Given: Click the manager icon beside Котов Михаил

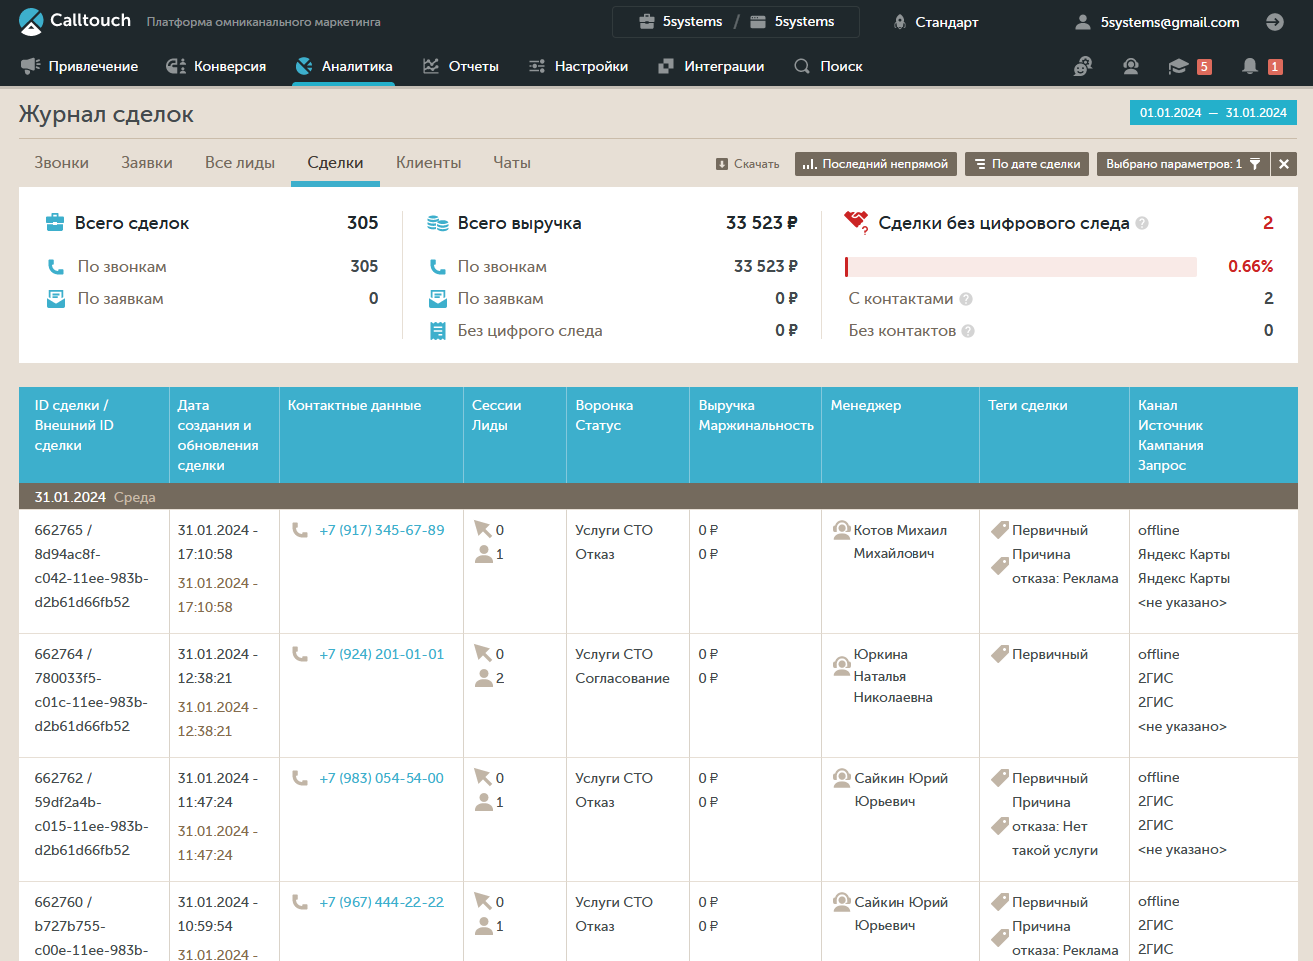Looking at the screenshot, I should [842, 530].
